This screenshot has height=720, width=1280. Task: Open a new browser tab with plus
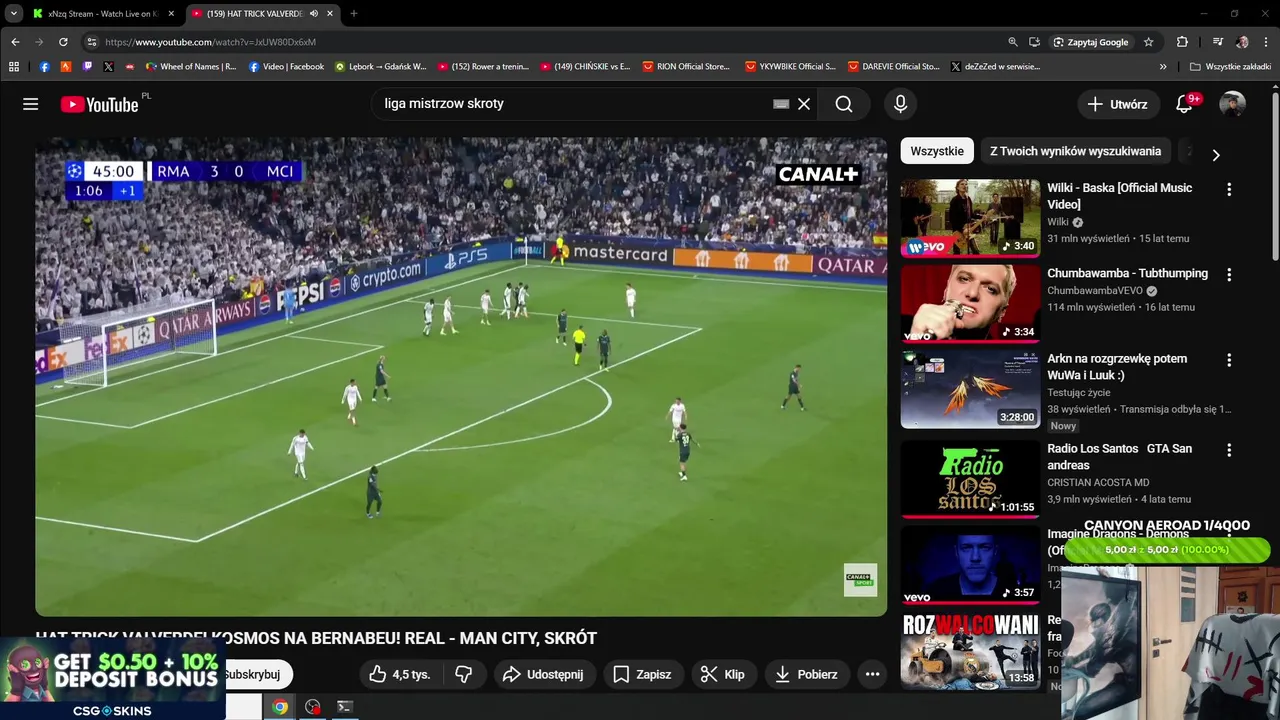pyautogui.click(x=353, y=14)
